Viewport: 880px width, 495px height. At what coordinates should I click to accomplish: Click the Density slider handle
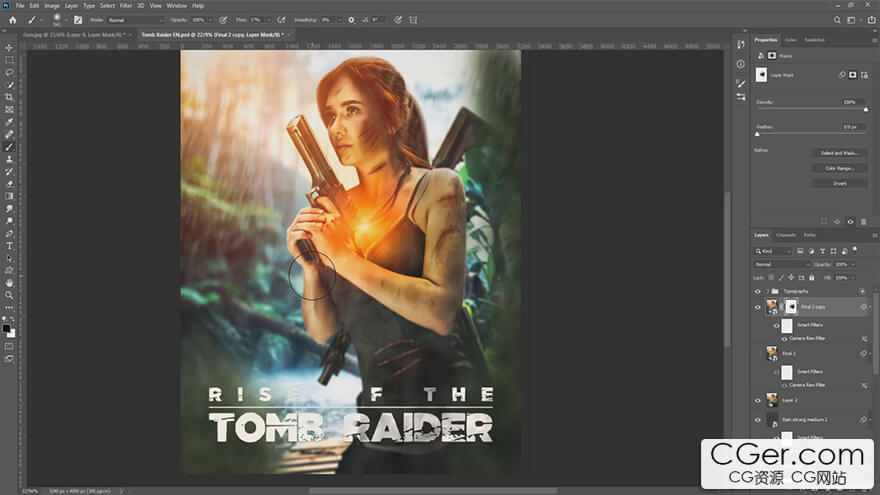[x=866, y=109]
